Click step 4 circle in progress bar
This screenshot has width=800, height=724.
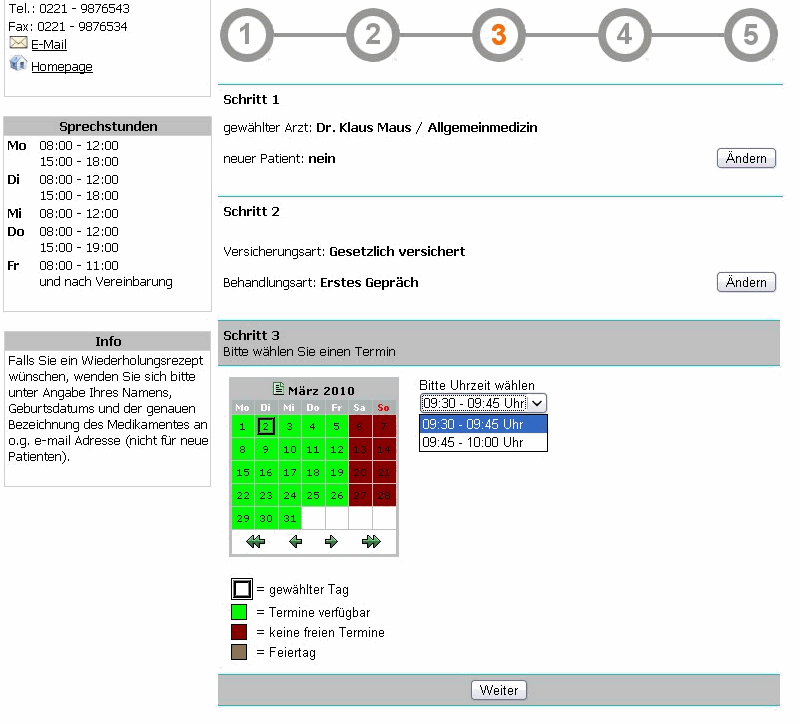tap(624, 35)
